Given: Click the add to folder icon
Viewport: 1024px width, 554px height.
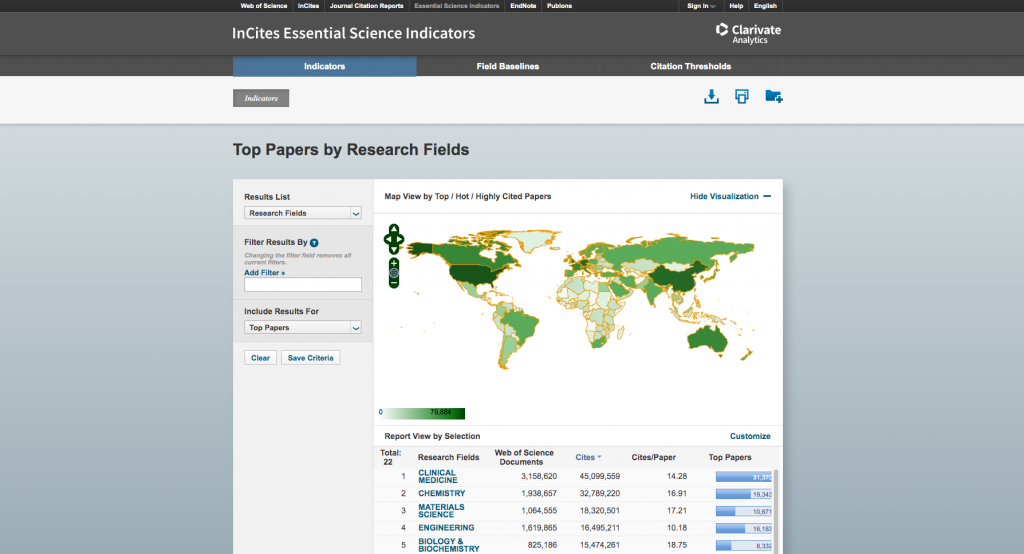Looking at the screenshot, I should click(774, 97).
